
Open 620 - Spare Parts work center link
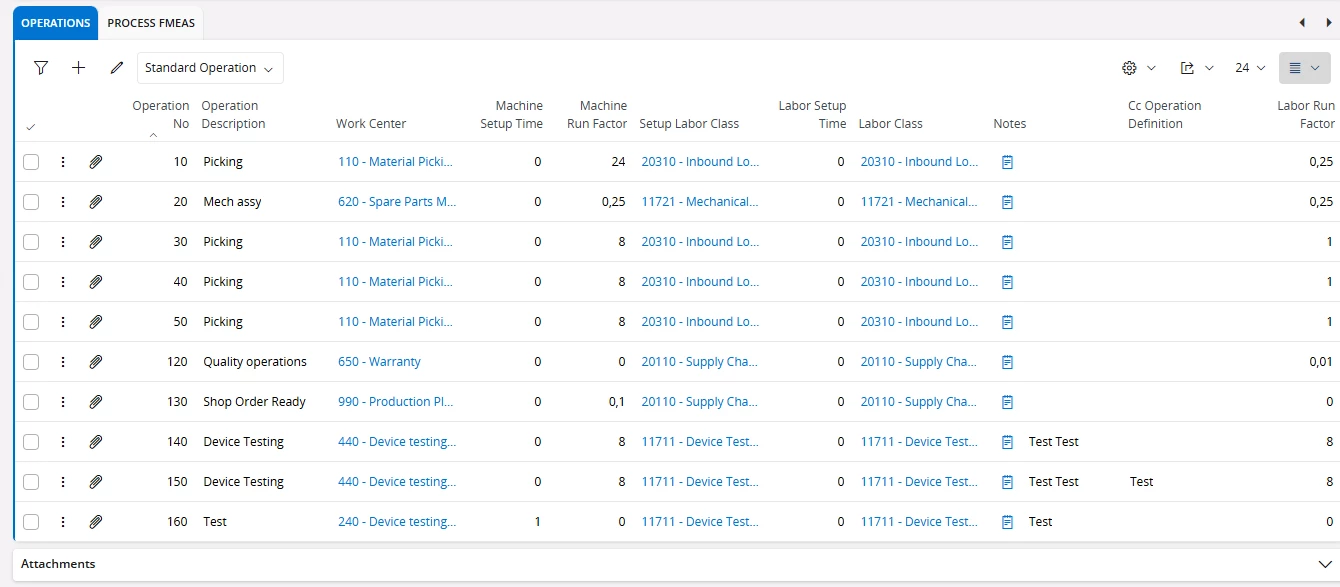point(397,202)
